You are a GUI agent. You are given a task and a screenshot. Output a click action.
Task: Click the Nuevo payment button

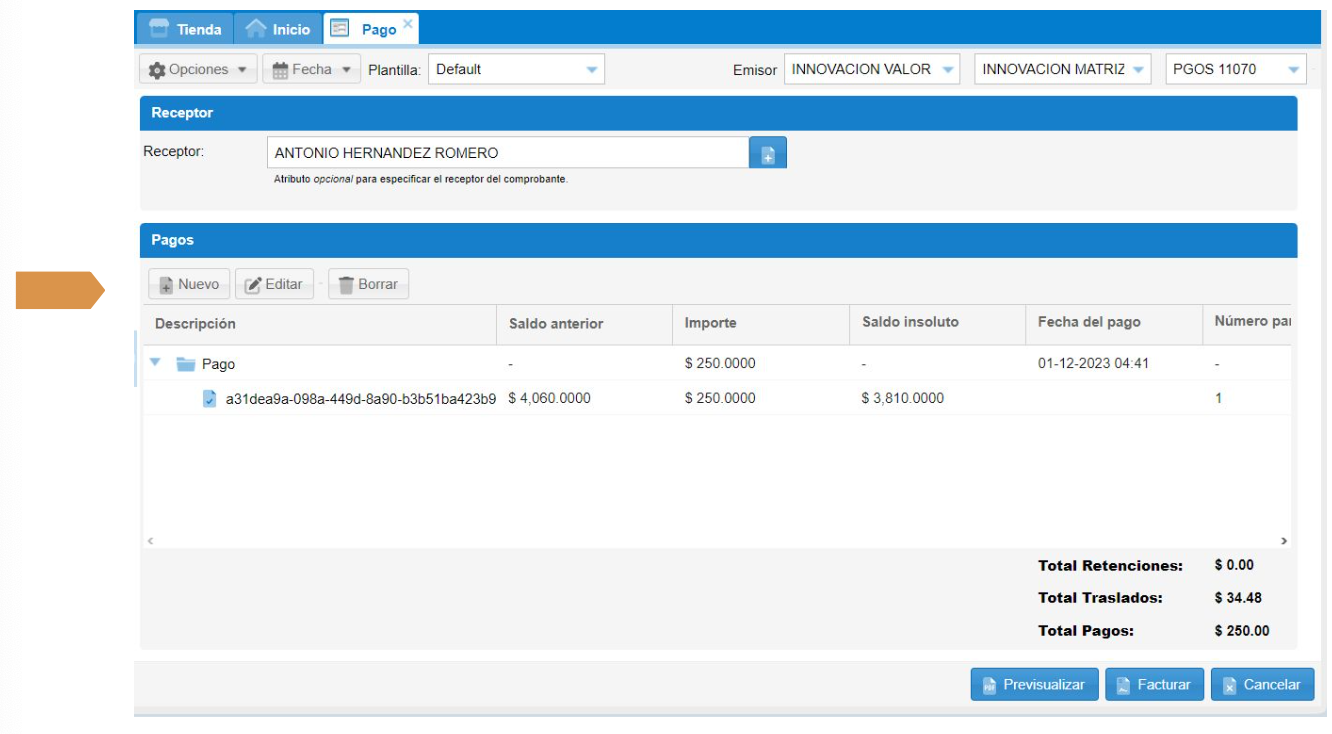point(189,284)
